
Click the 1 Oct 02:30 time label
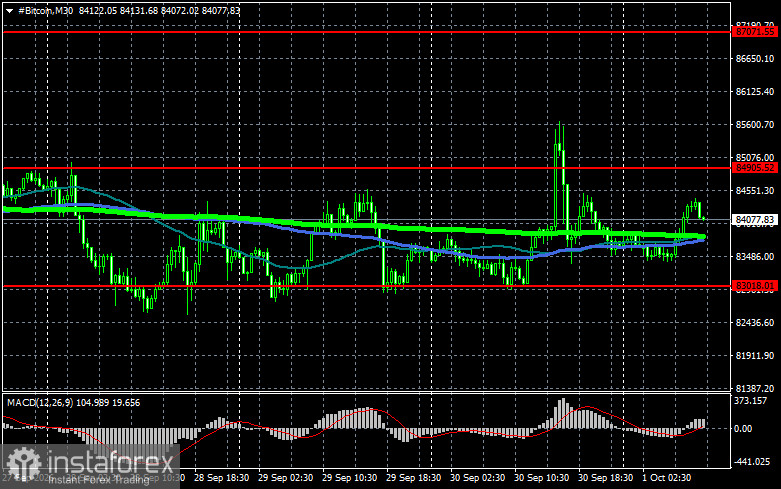click(667, 478)
